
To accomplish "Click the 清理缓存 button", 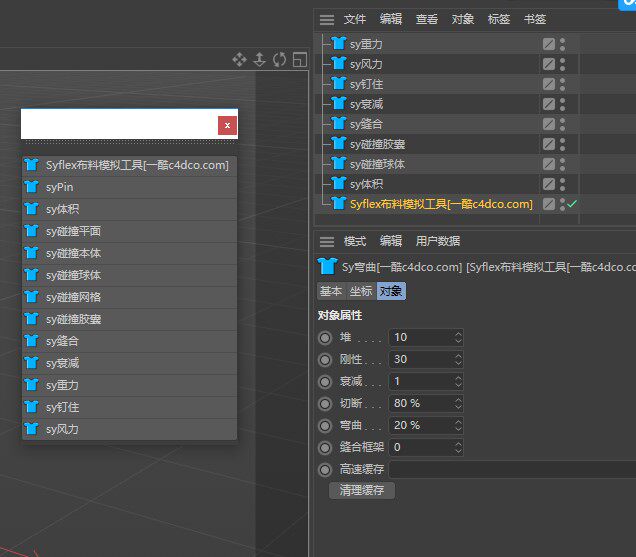I will tap(361, 490).
